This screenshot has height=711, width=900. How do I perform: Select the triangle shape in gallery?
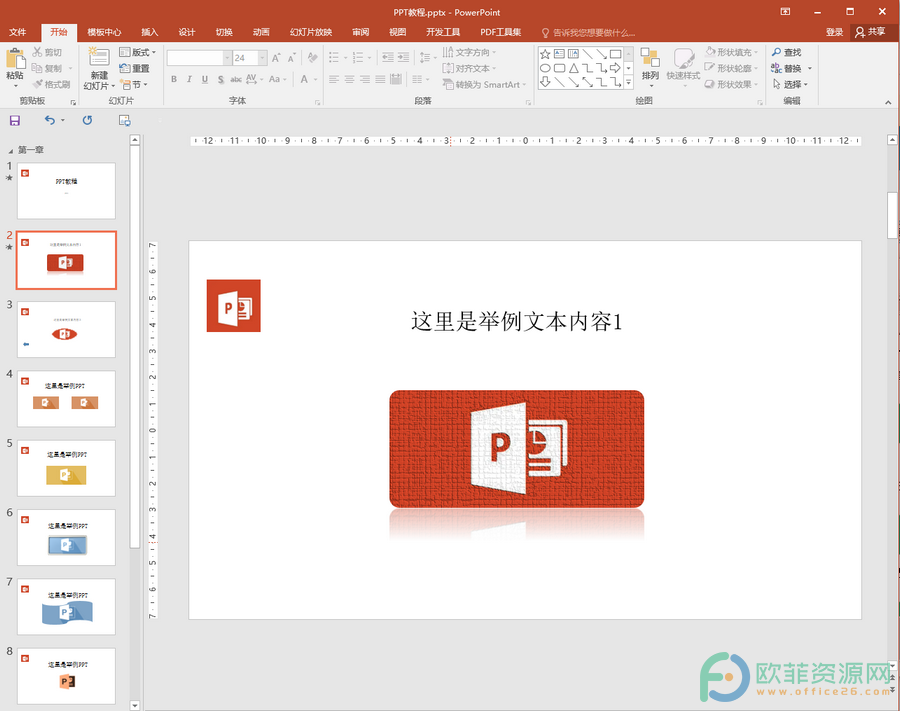(x=573, y=68)
